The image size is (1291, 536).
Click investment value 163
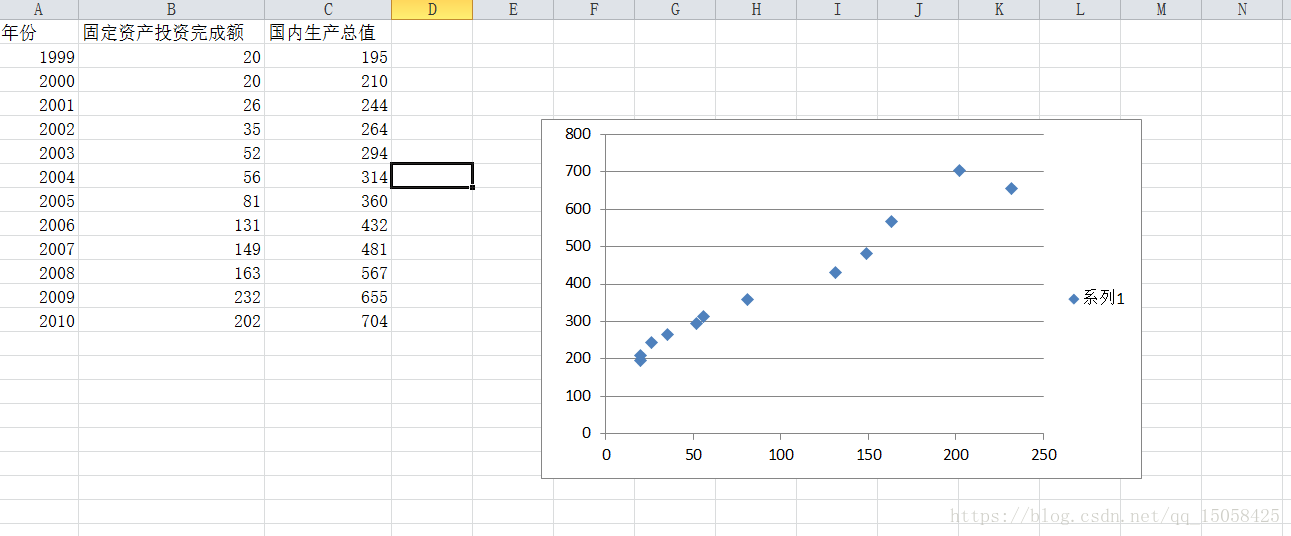(x=171, y=272)
